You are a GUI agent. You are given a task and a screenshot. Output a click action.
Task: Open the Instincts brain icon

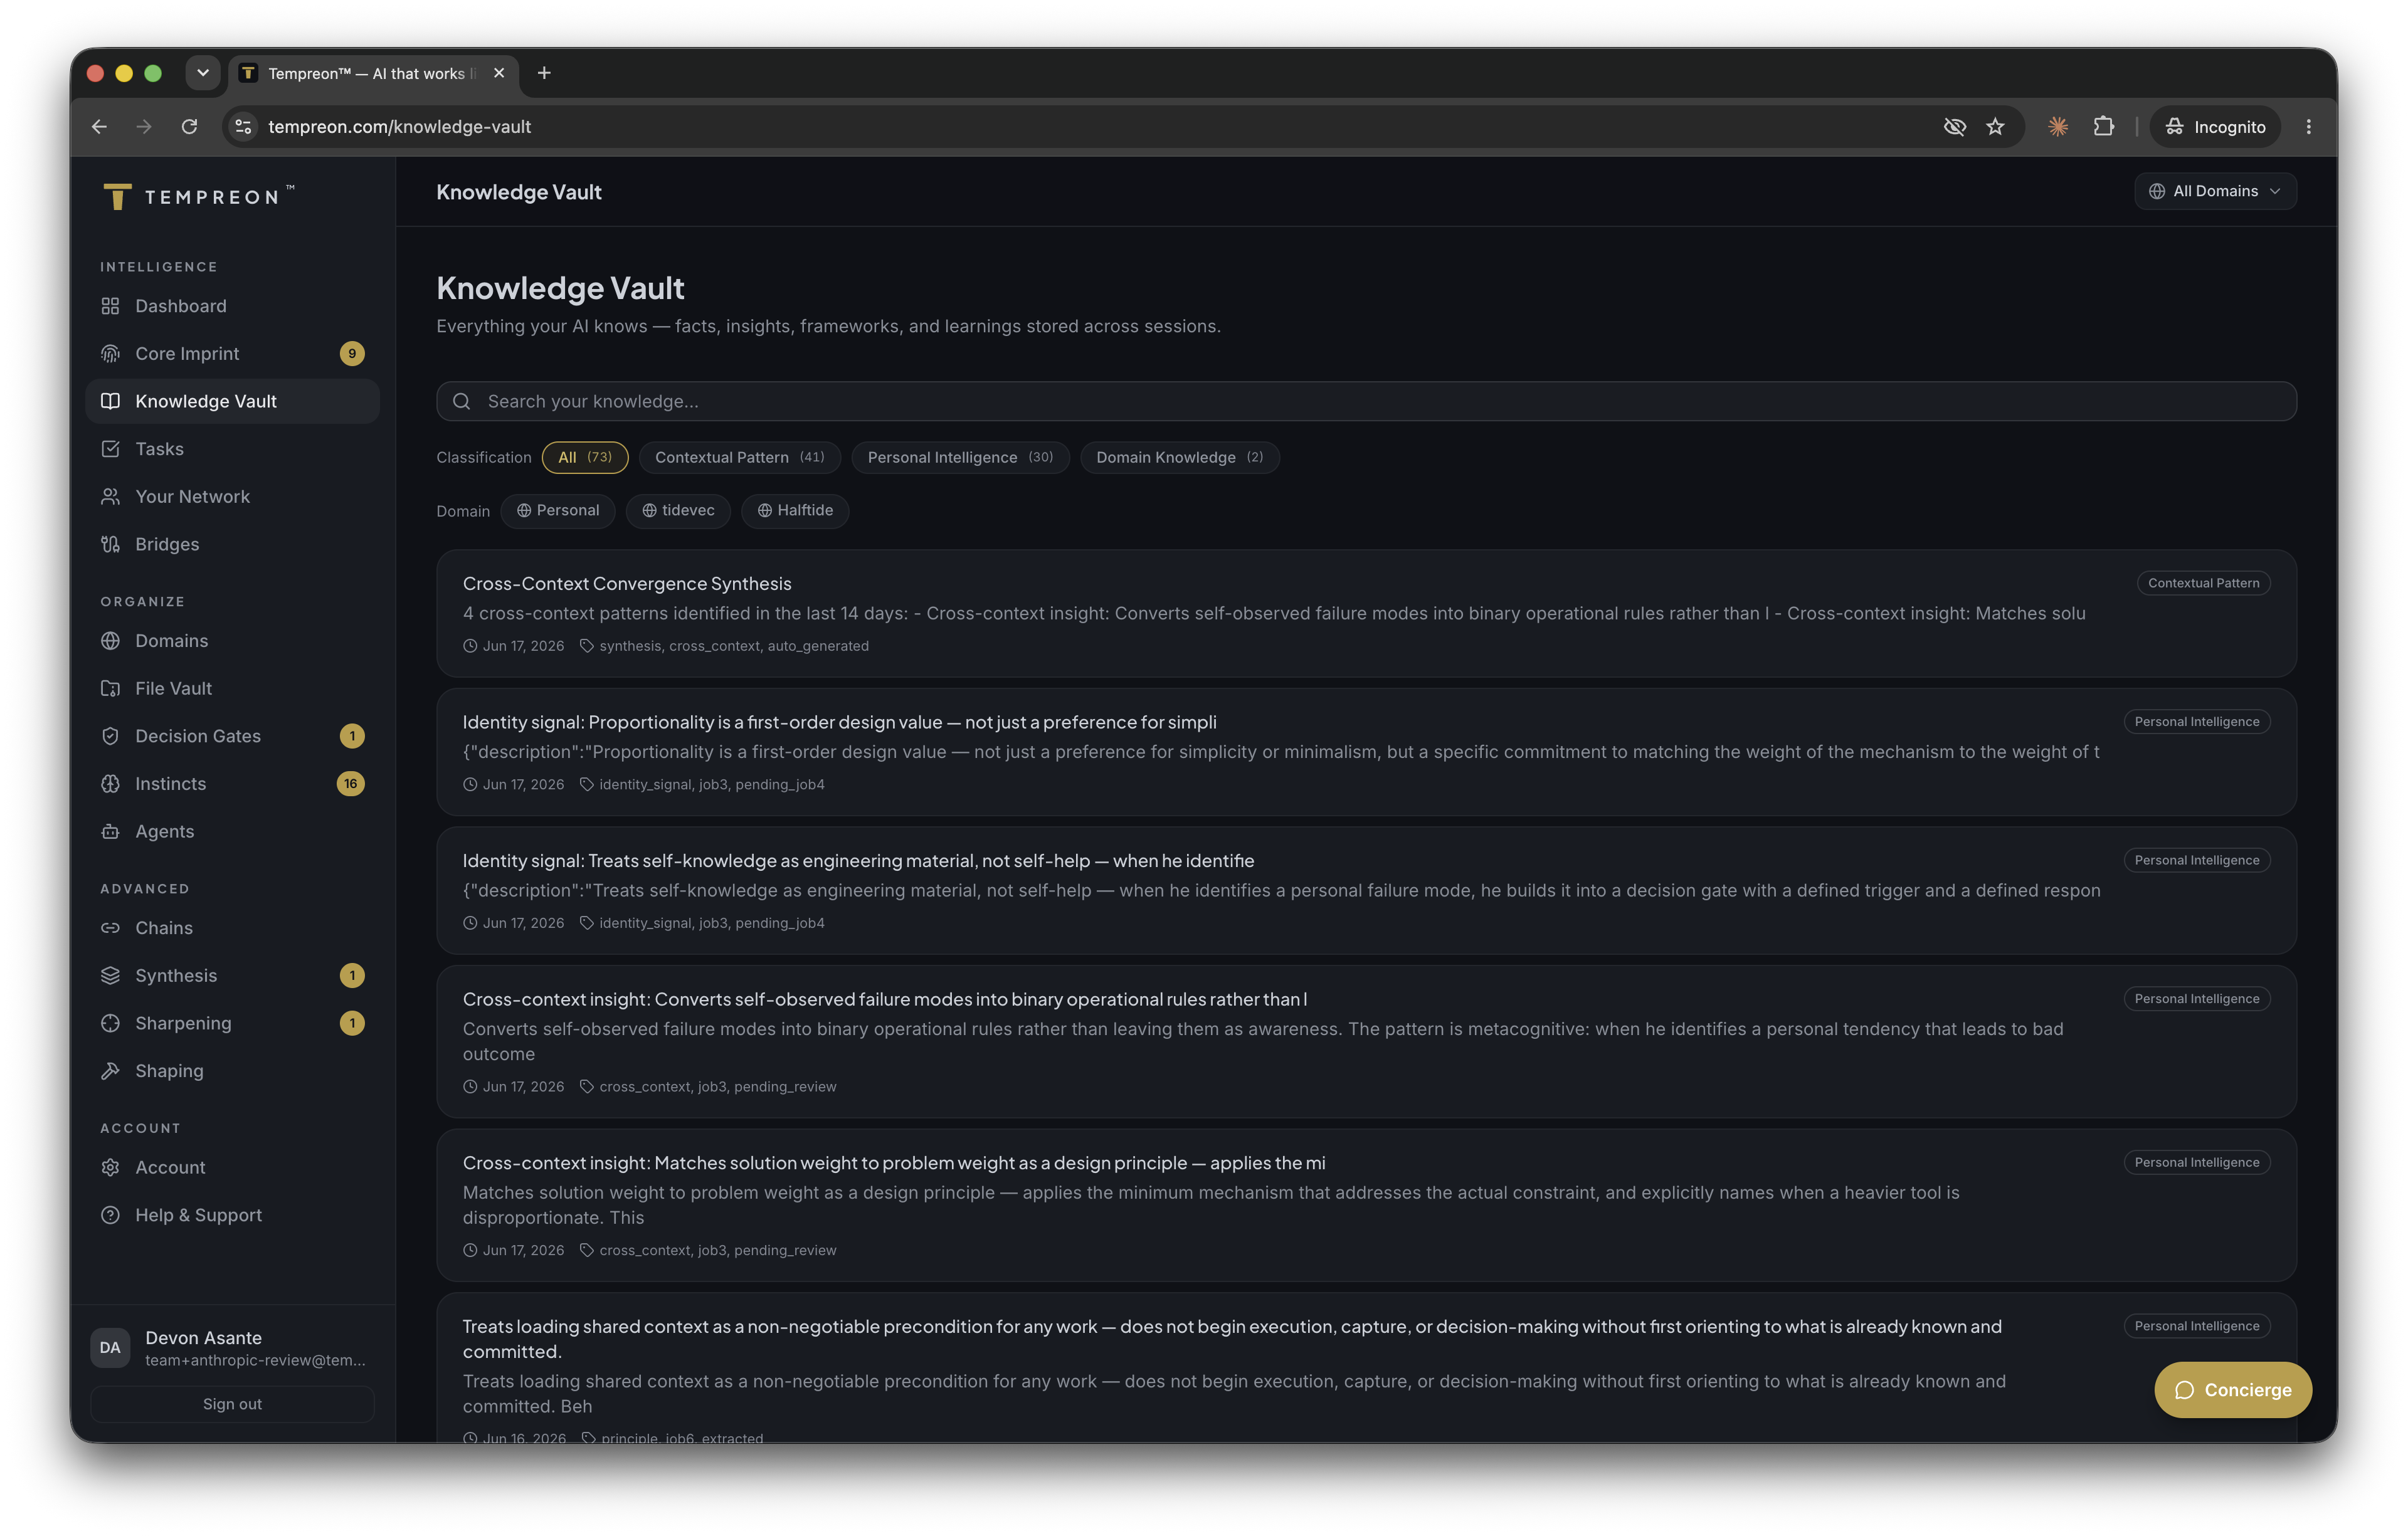coord(110,784)
